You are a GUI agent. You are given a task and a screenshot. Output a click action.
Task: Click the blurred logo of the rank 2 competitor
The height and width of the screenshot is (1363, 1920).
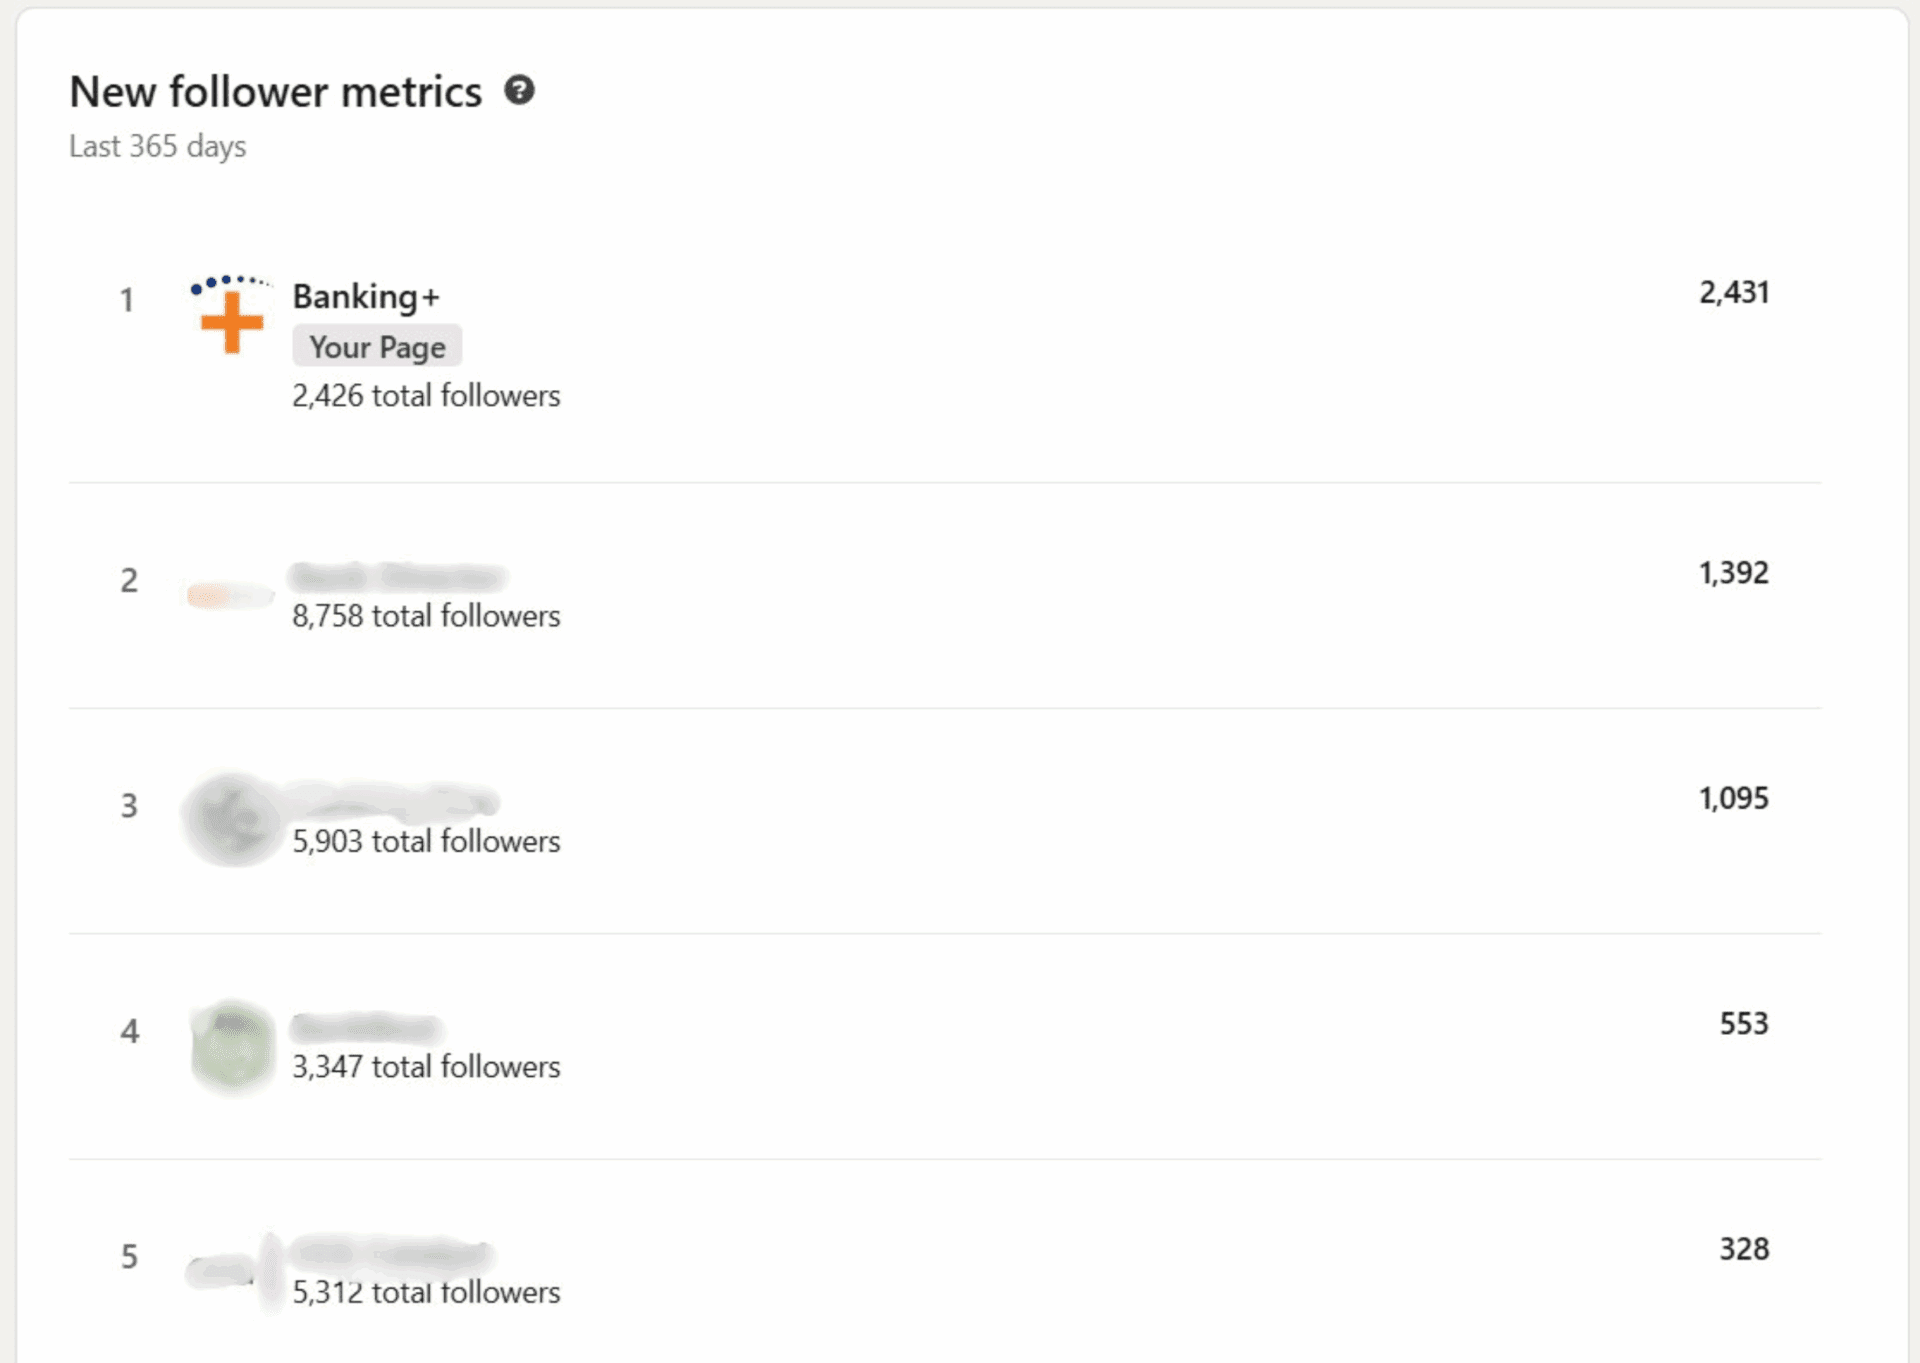[x=230, y=596]
